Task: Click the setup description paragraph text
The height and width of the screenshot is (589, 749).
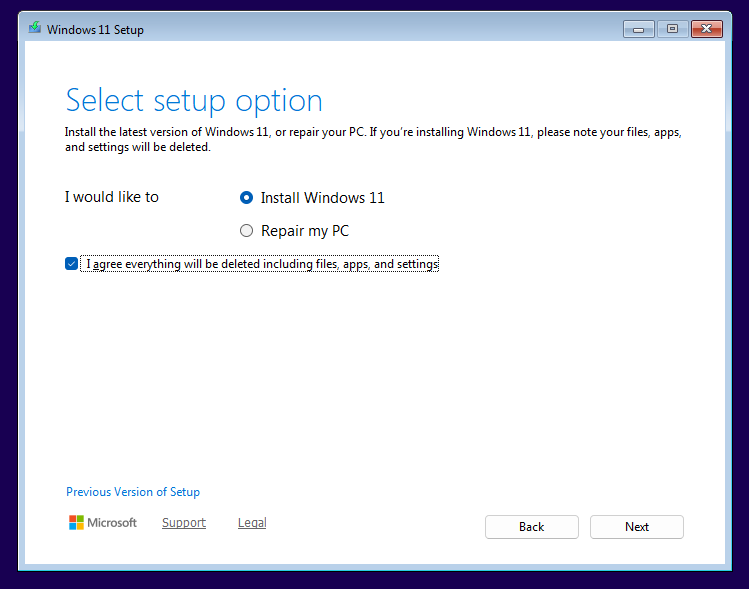Action: [378, 139]
